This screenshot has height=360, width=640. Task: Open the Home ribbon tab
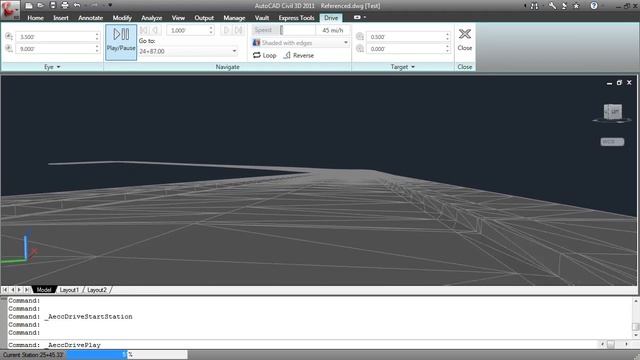[36, 18]
